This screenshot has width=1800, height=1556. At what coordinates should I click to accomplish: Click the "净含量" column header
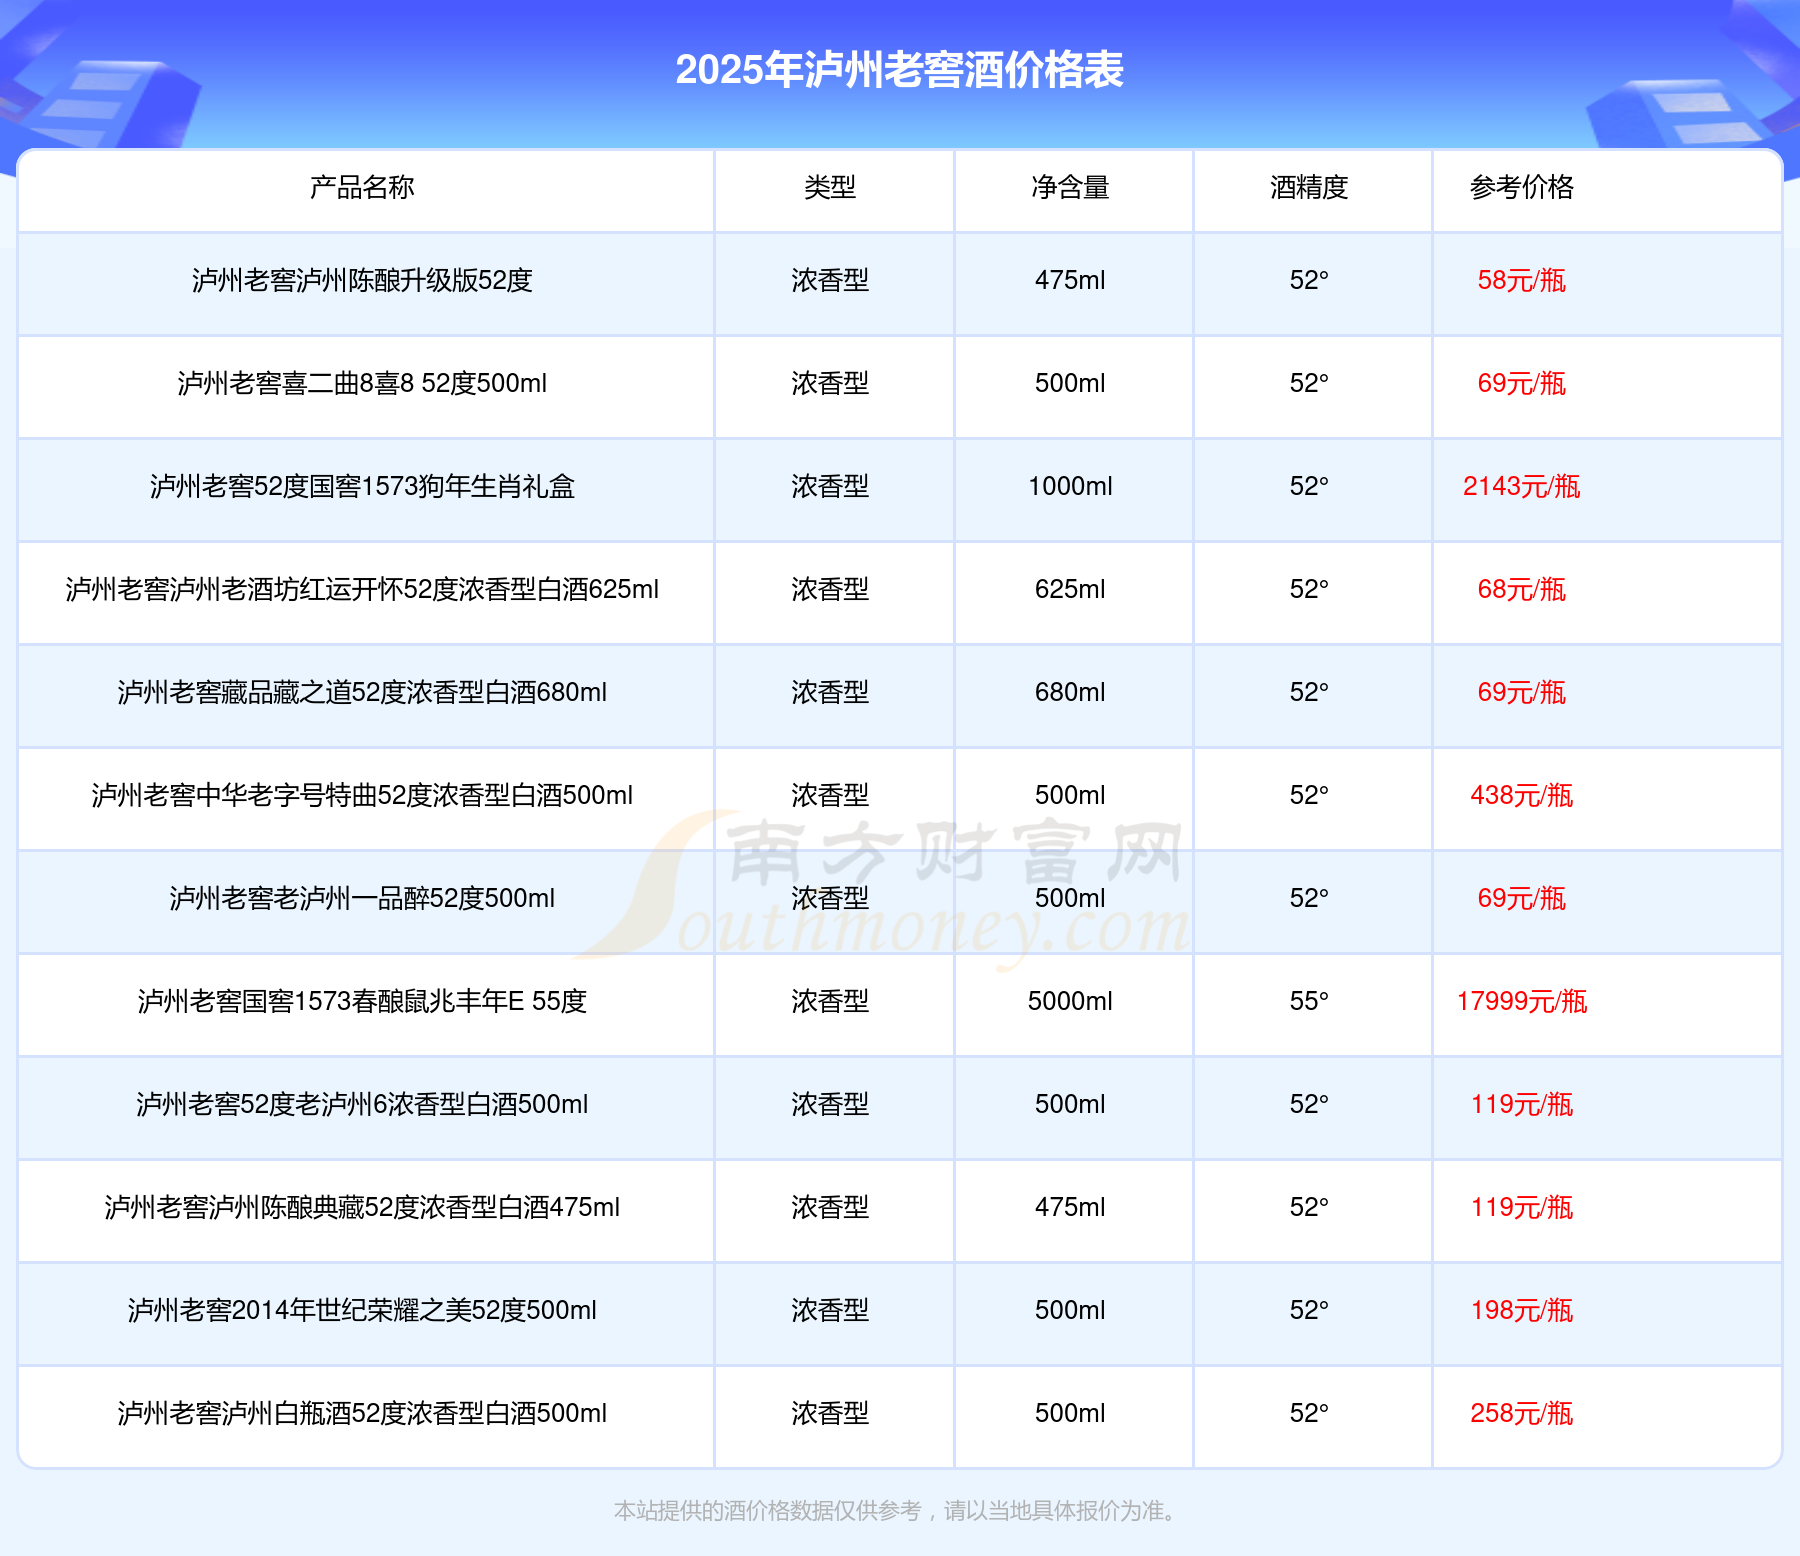point(1070,187)
